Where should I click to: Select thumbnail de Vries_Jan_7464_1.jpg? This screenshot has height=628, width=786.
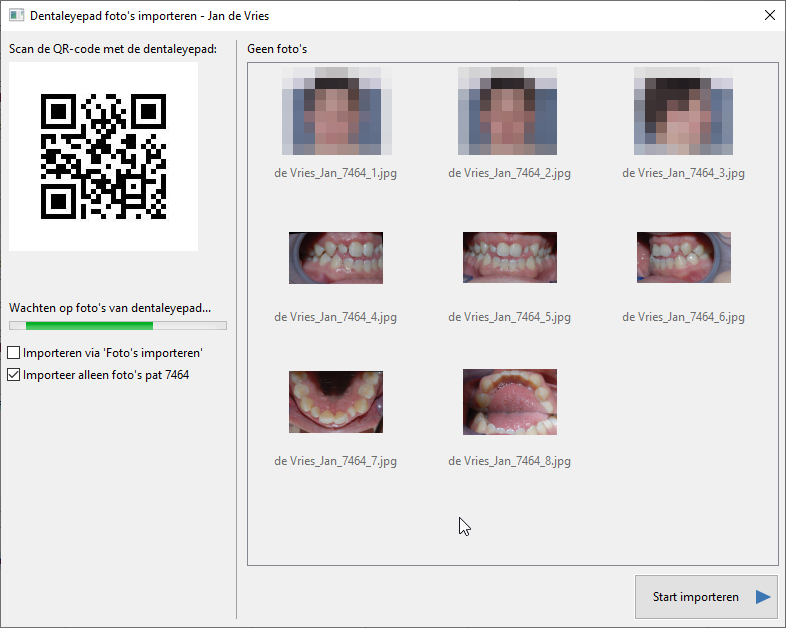click(336, 111)
